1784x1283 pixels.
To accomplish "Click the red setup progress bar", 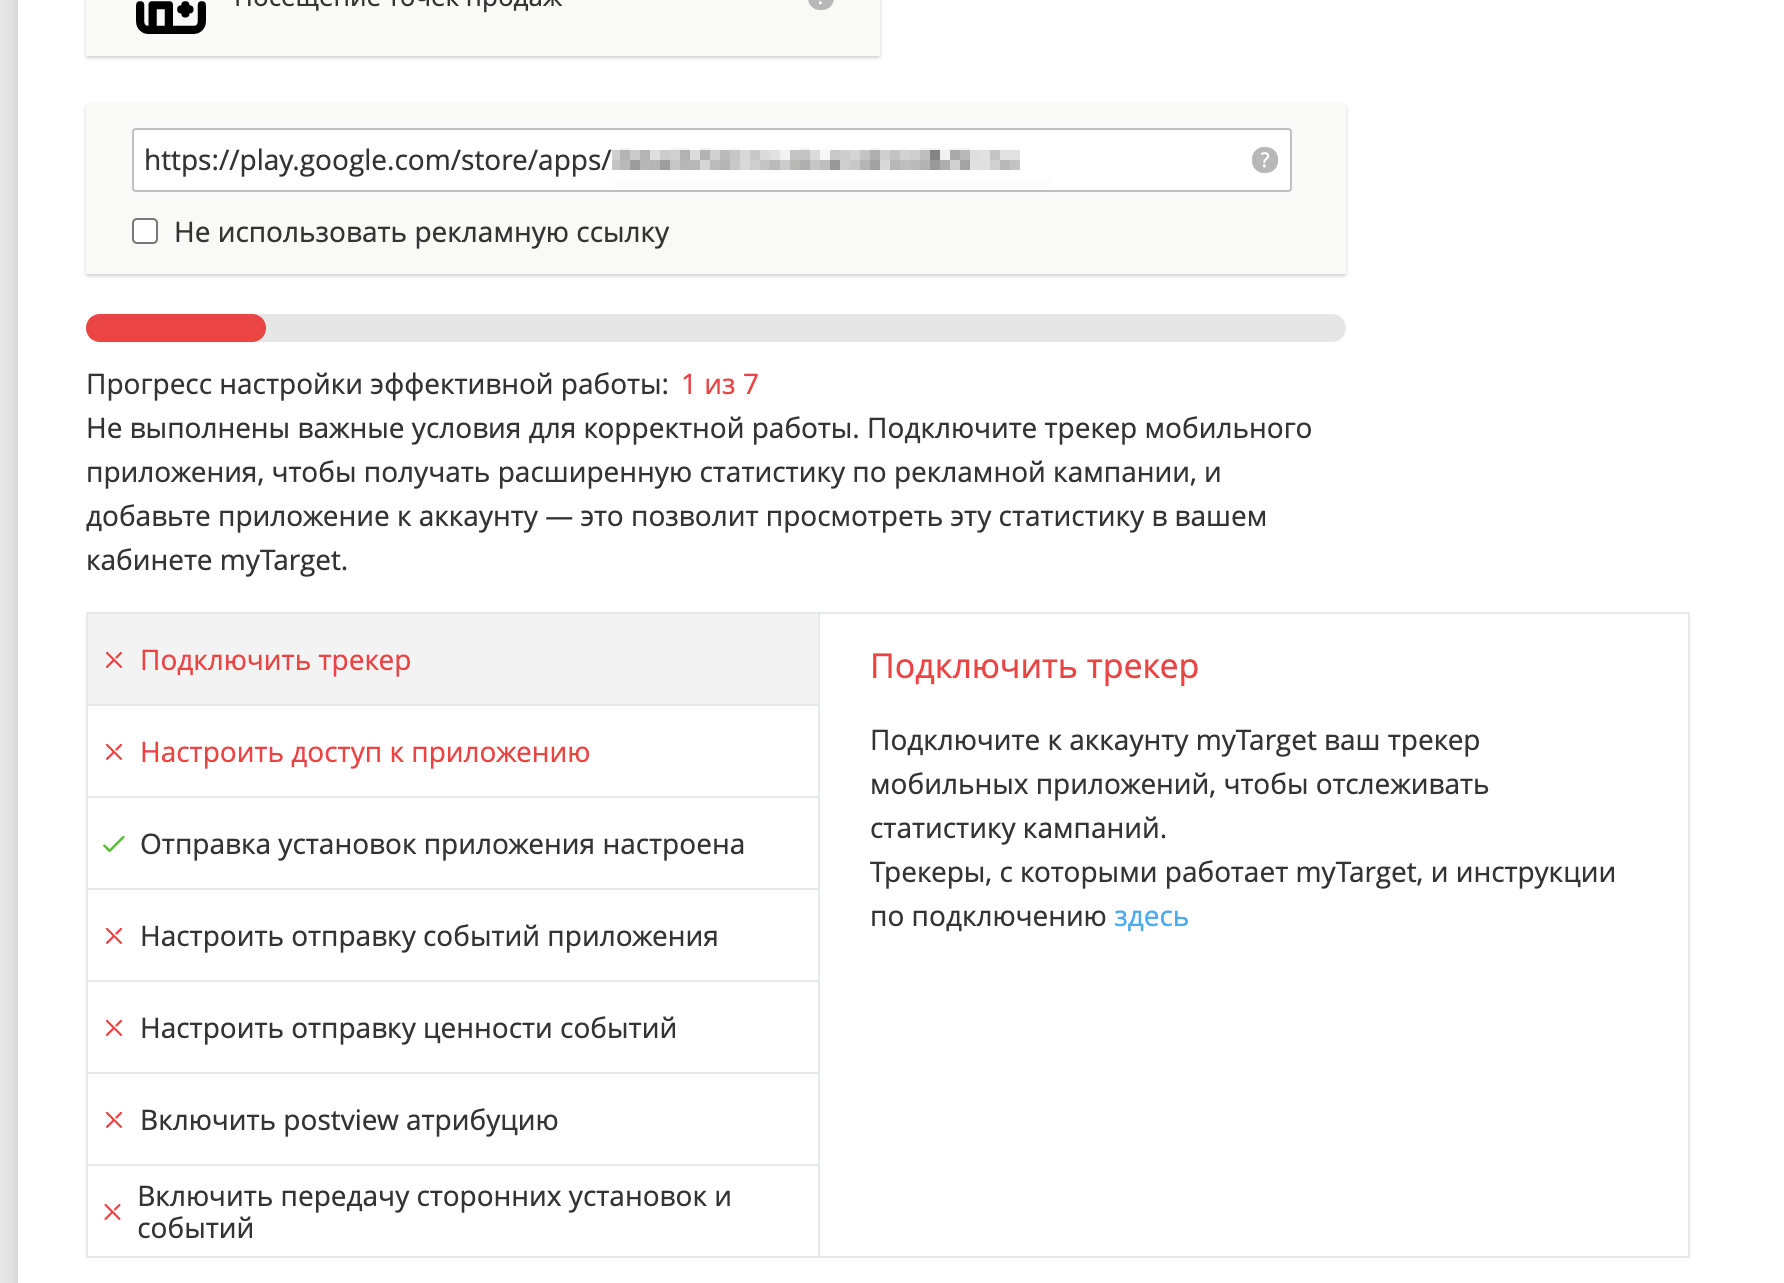I will pyautogui.click(x=176, y=328).
